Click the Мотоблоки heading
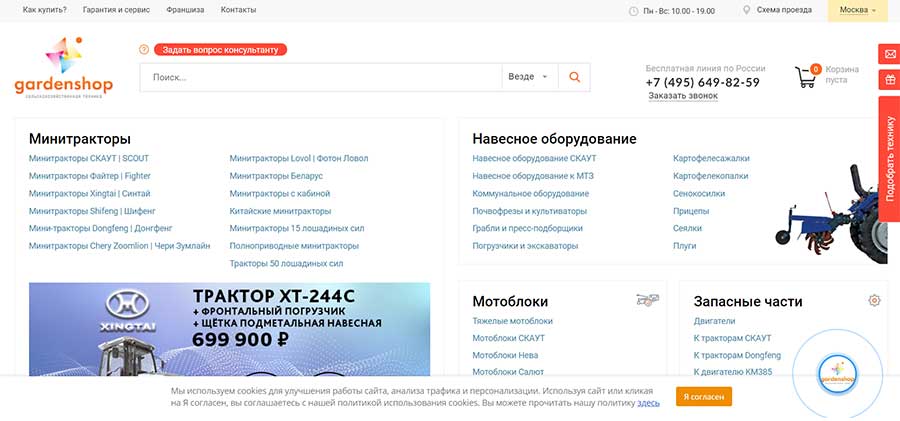This screenshot has height=421, width=900. click(510, 302)
